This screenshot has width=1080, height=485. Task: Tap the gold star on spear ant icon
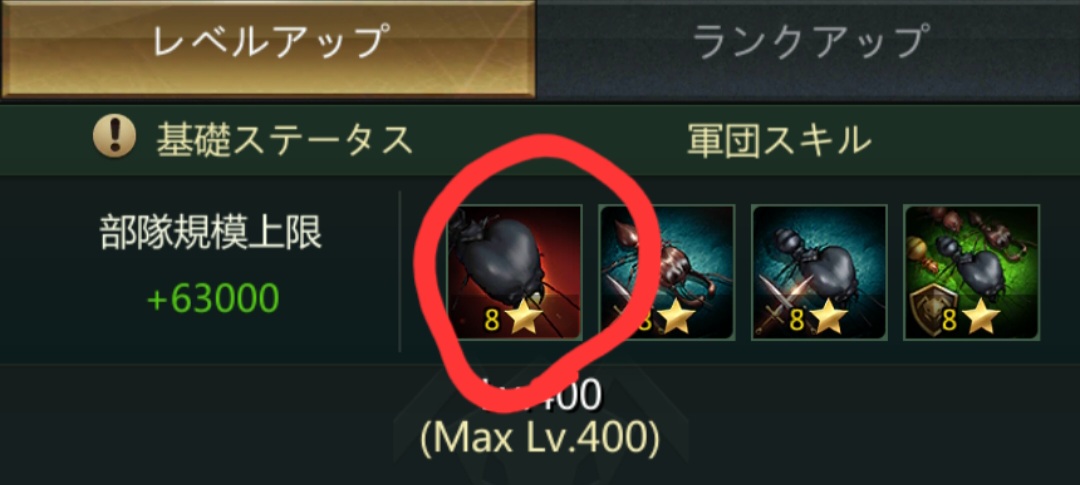[x=676, y=319]
